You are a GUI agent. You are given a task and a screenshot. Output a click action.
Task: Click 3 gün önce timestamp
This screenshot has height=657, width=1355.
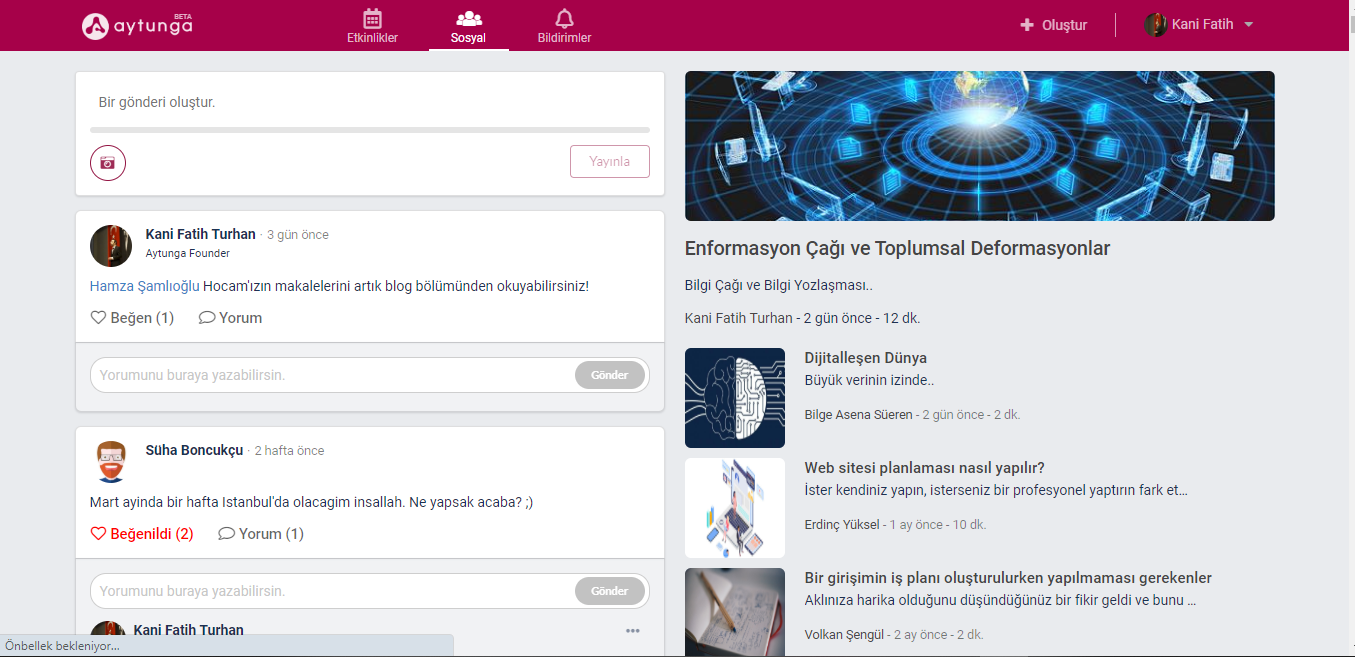(x=298, y=235)
